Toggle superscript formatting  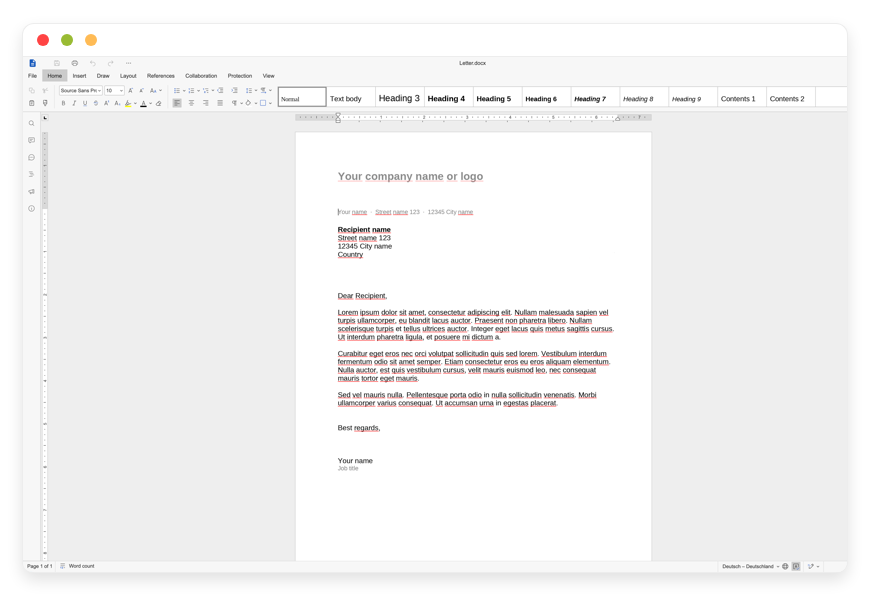pyautogui.click(x=107, y=103)
